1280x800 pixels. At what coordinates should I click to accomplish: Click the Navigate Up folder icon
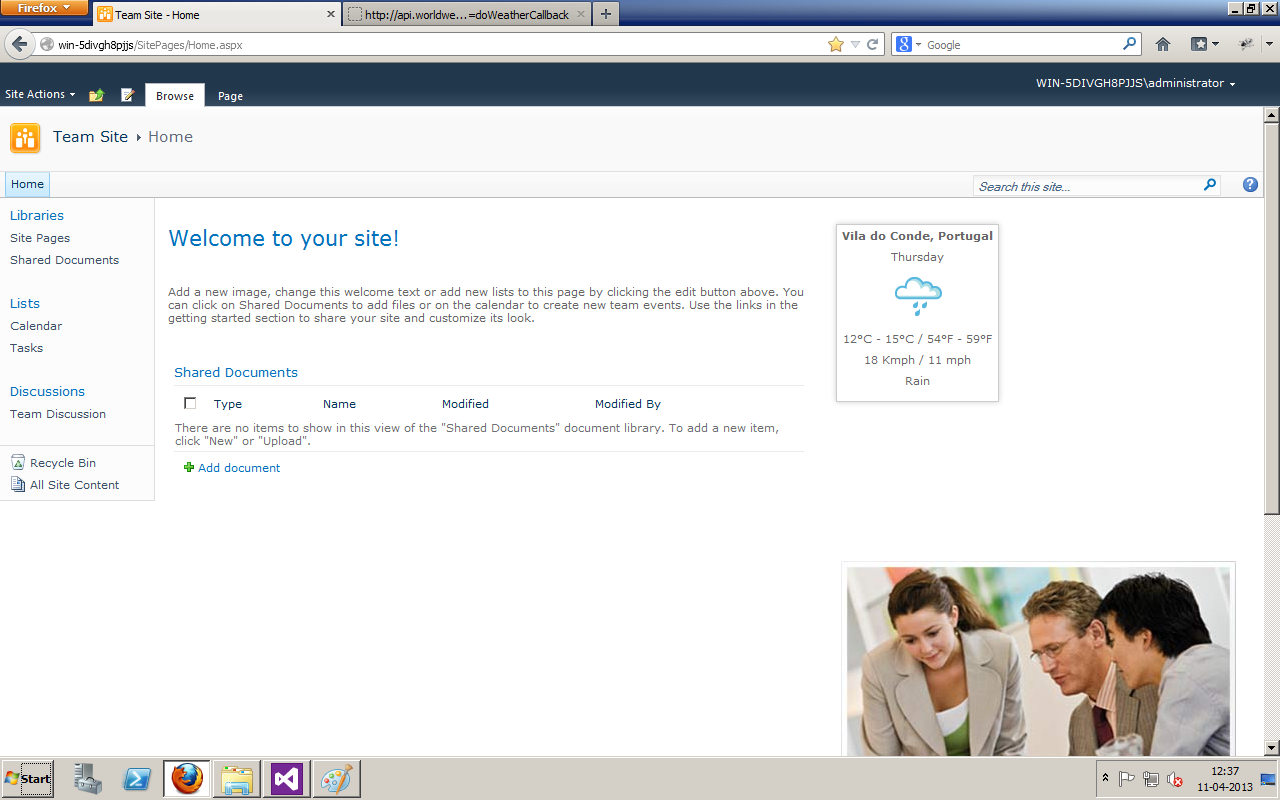click(96, 95)
